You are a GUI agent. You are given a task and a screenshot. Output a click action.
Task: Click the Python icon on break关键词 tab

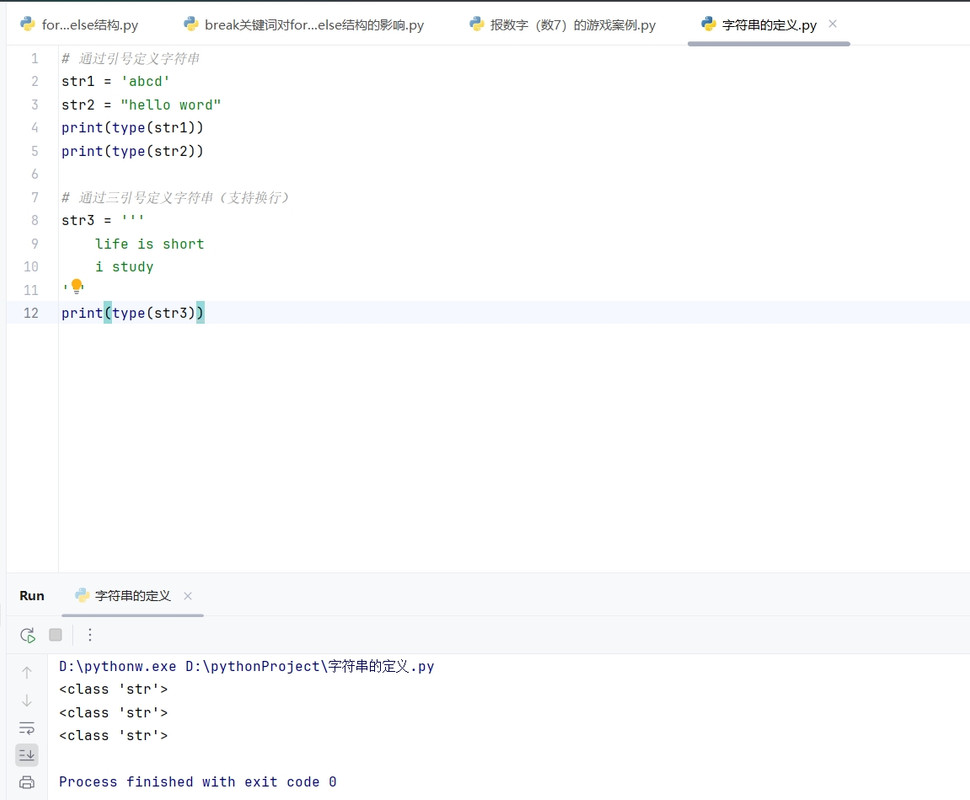point(191,24)
